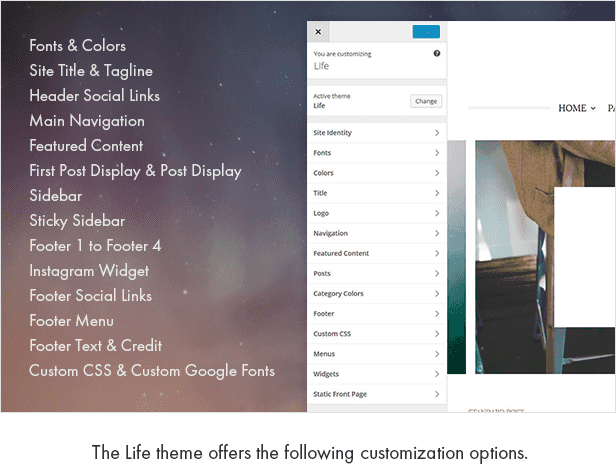The height and width of the screenshot is (465, 616).
Task: Expand the Menus section
Action: [376, 354]
